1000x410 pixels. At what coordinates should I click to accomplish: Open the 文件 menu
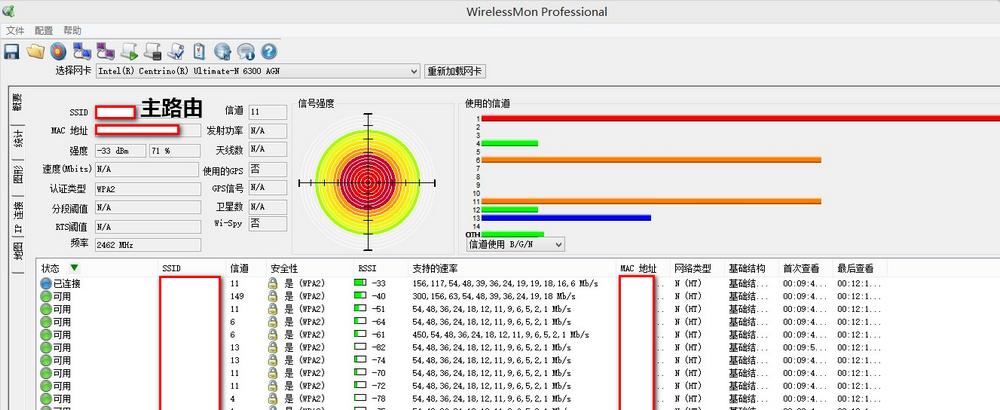tap(15, 31)
